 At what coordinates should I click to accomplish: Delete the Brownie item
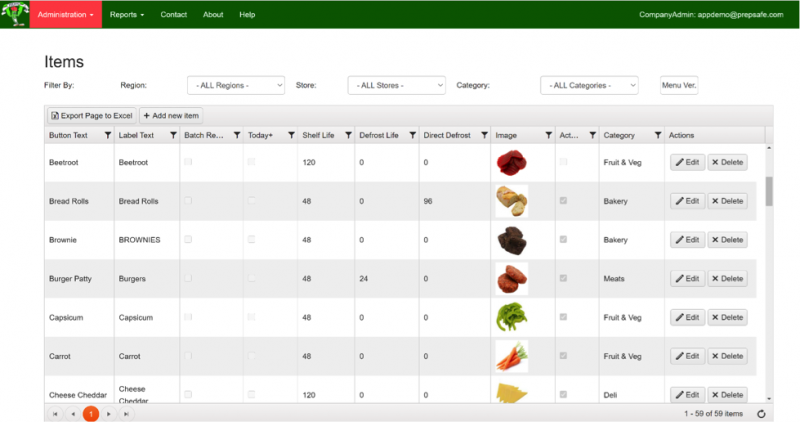pos(727,240)
